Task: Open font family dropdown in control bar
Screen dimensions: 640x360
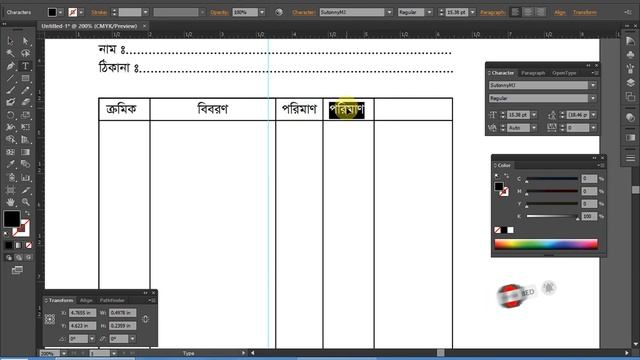Action: coord(389,12)
